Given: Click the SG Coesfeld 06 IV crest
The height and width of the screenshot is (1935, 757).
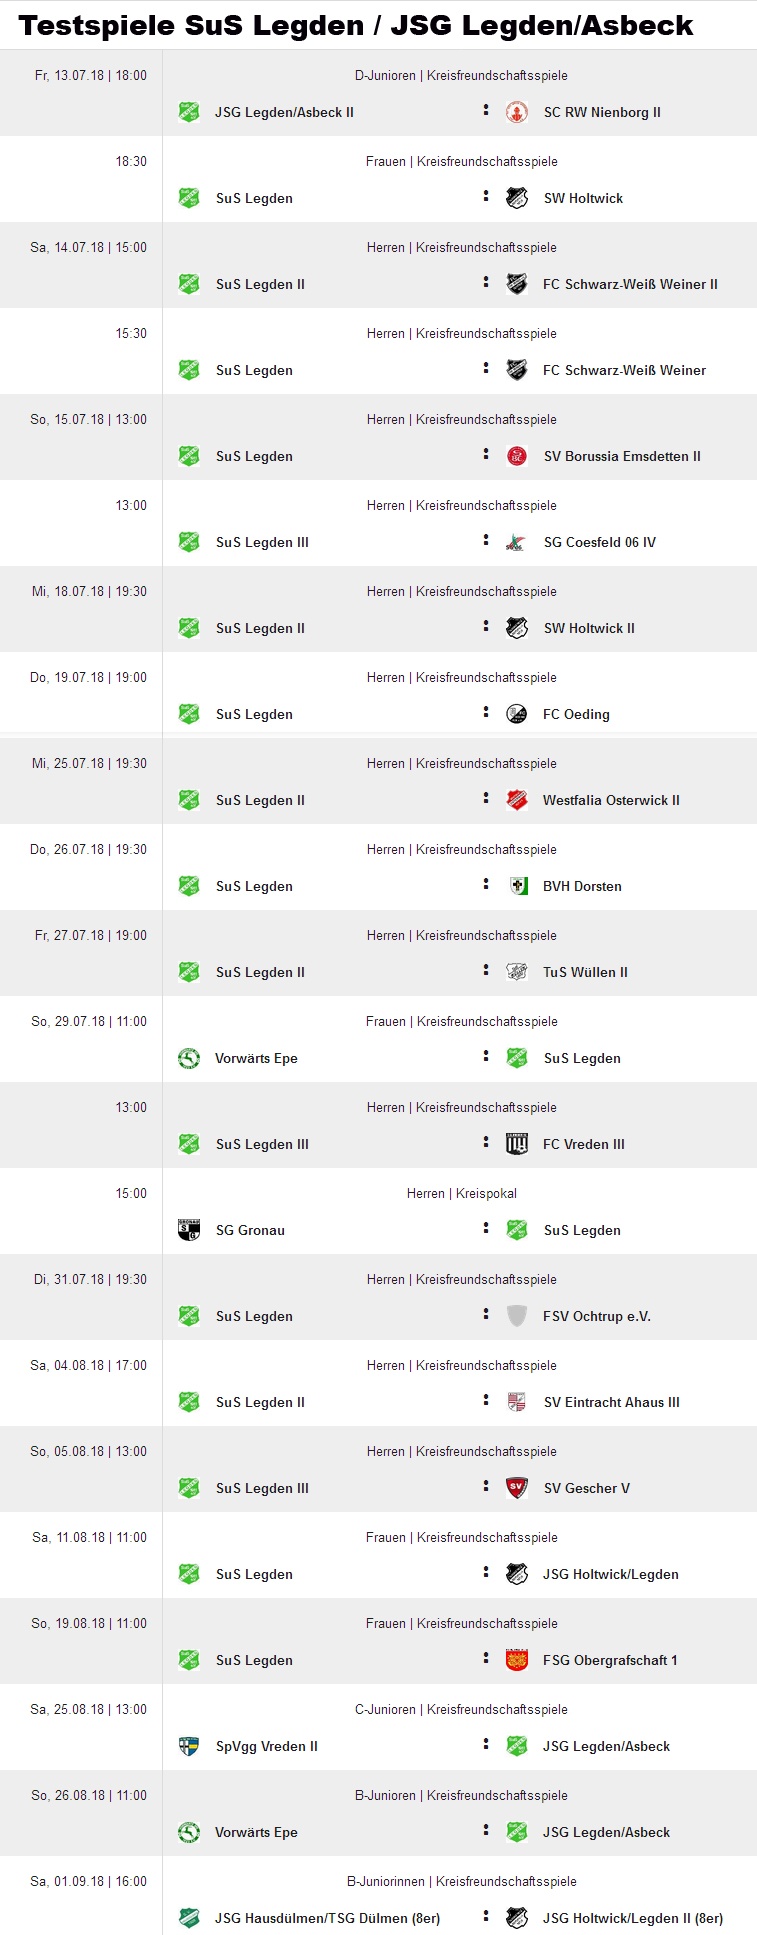Looking at the screenshot, I should [x=517, y=542].
